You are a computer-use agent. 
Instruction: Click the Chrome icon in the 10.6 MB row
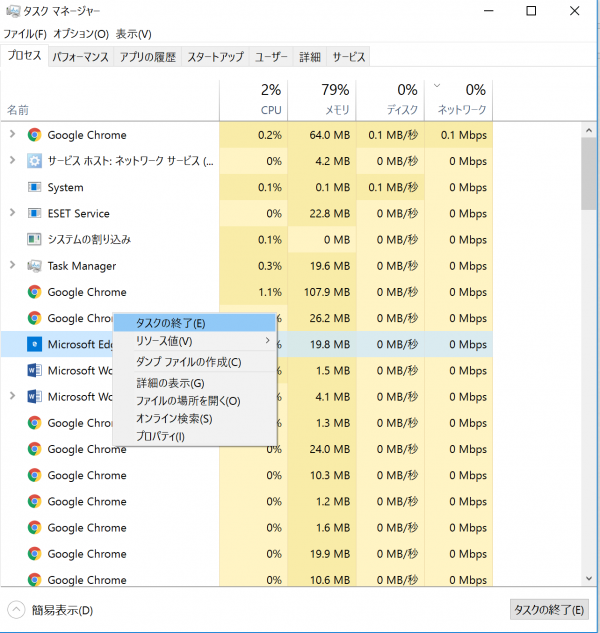[34, 580]
